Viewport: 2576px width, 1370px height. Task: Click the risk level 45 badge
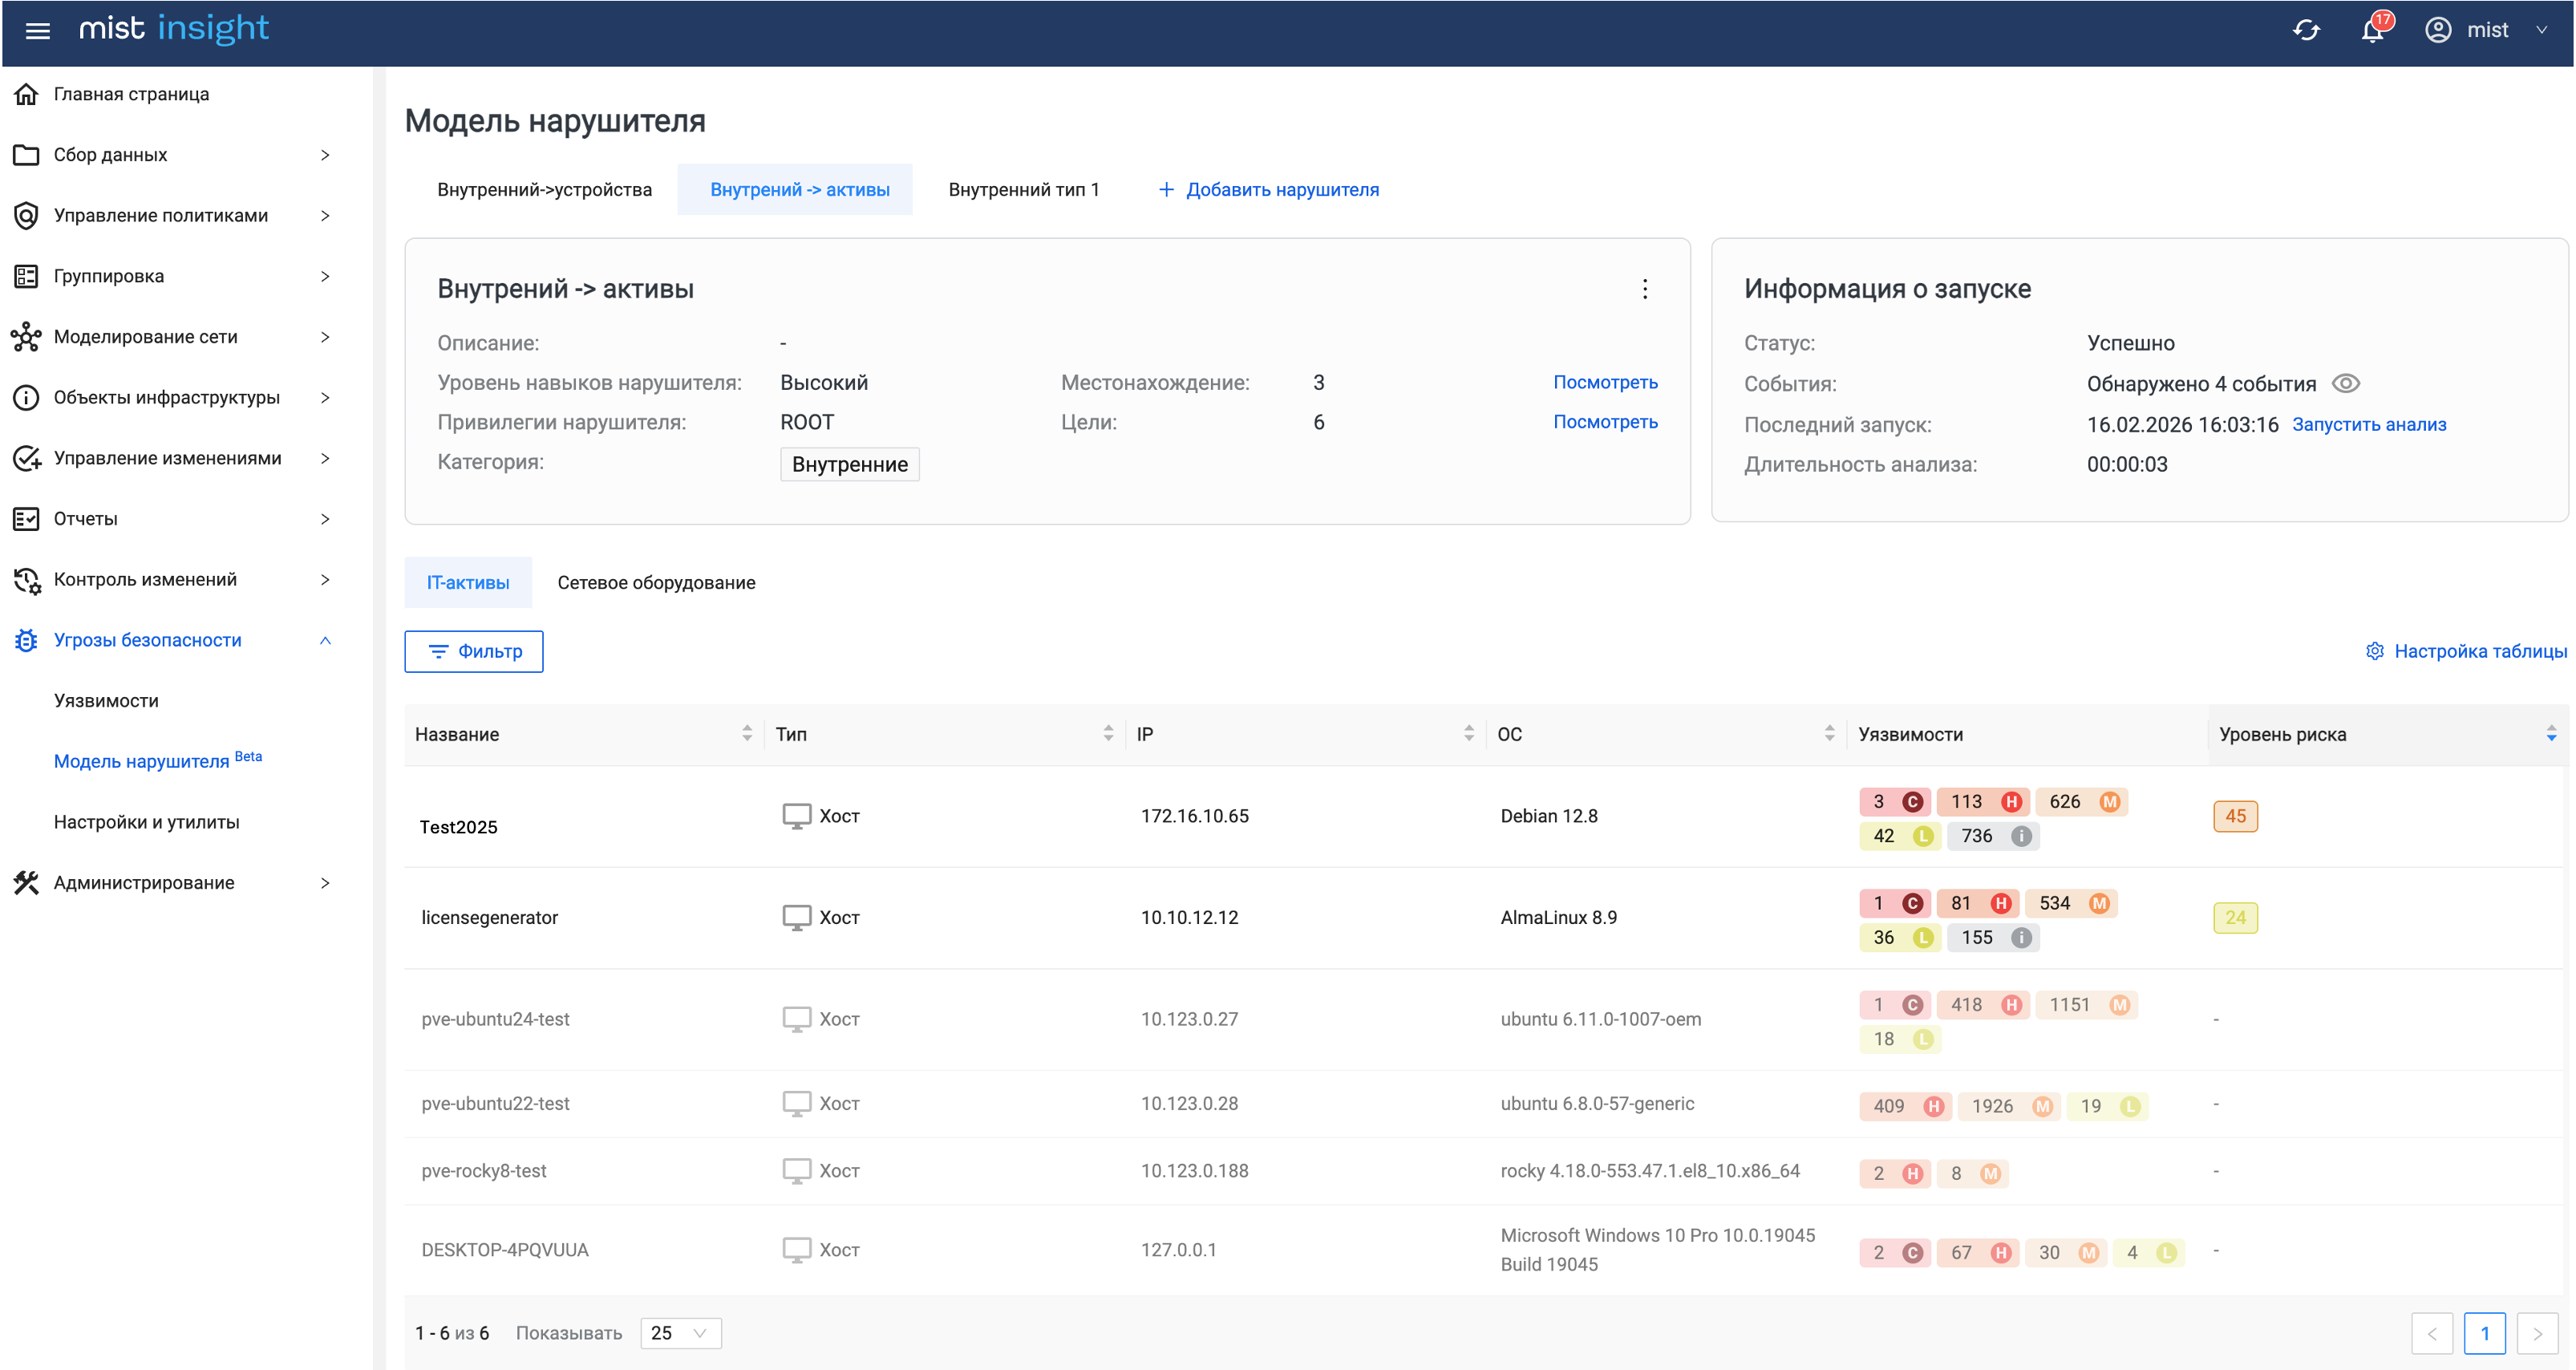click(2234, 816)
